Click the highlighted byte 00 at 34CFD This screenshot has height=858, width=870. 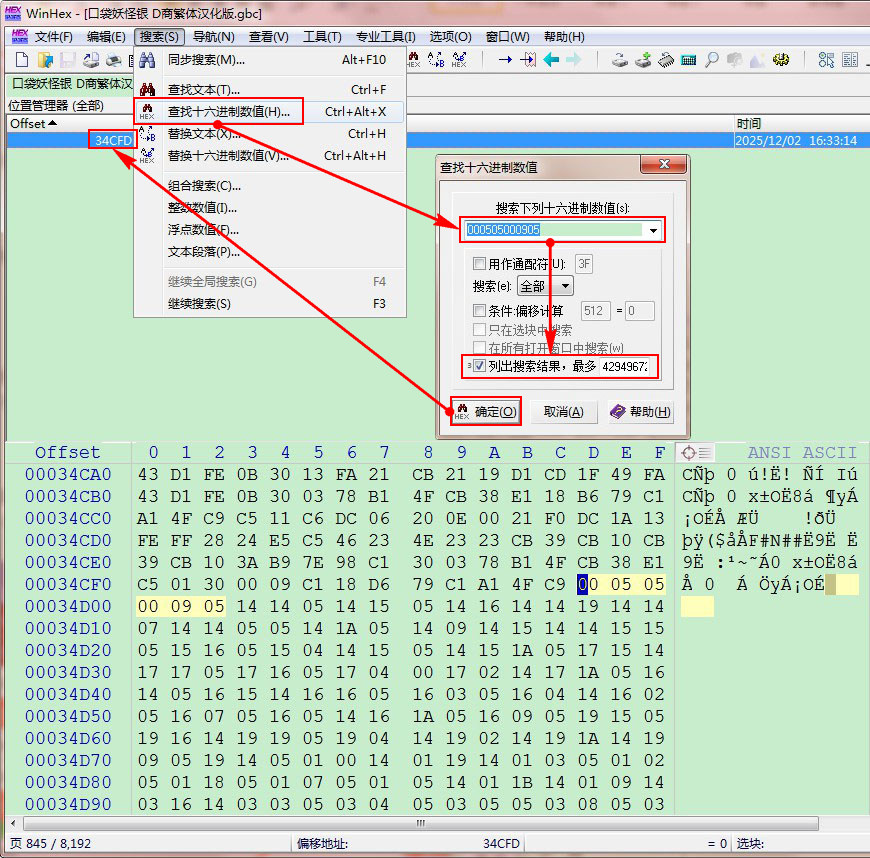(x=587, y=584)
